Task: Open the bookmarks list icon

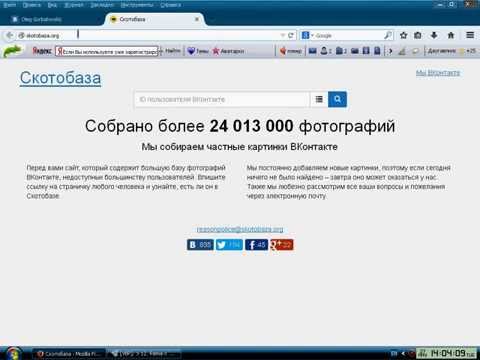Action: (x=418, y=35)
